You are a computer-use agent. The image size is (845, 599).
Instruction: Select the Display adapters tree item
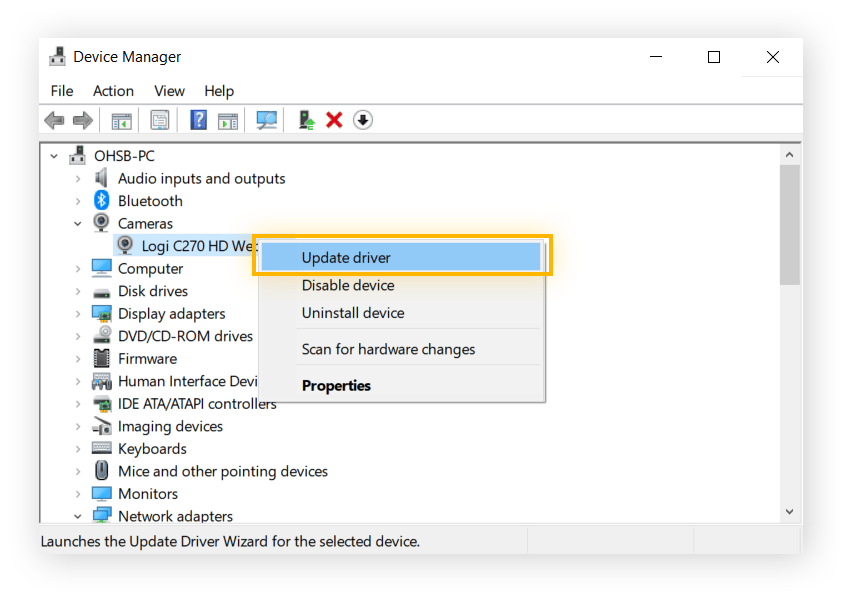click(x=171, y=314)
